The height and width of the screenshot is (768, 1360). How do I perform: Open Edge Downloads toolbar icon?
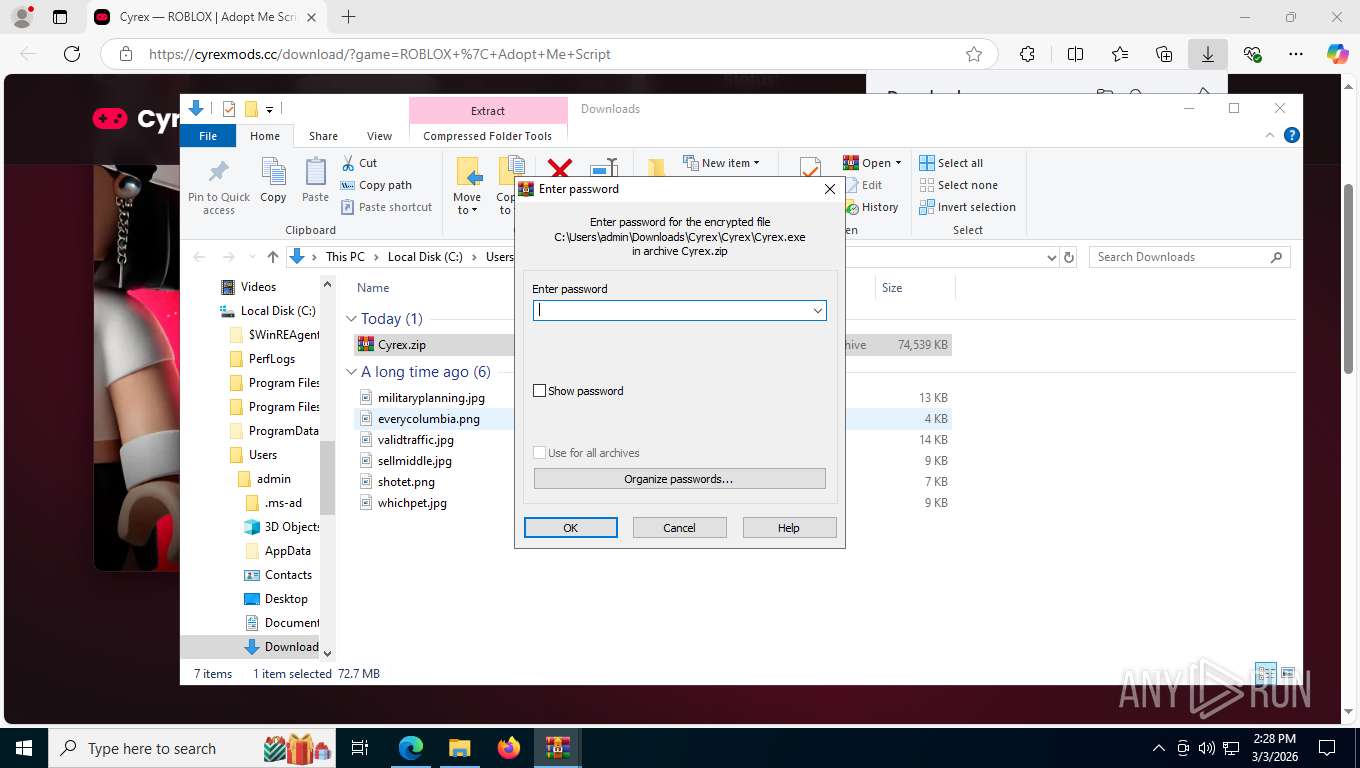pyautogui.click(x=1207, y=54)
